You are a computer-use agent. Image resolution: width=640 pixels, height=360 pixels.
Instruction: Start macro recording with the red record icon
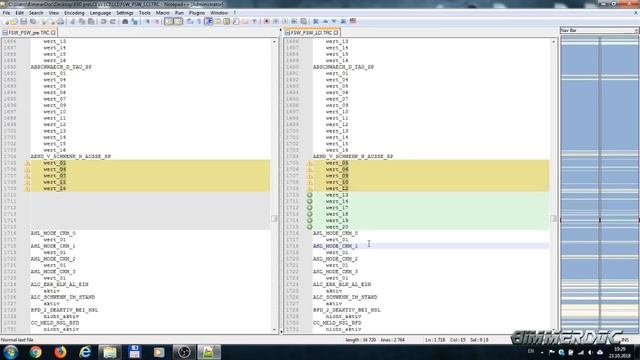(267, 21)
